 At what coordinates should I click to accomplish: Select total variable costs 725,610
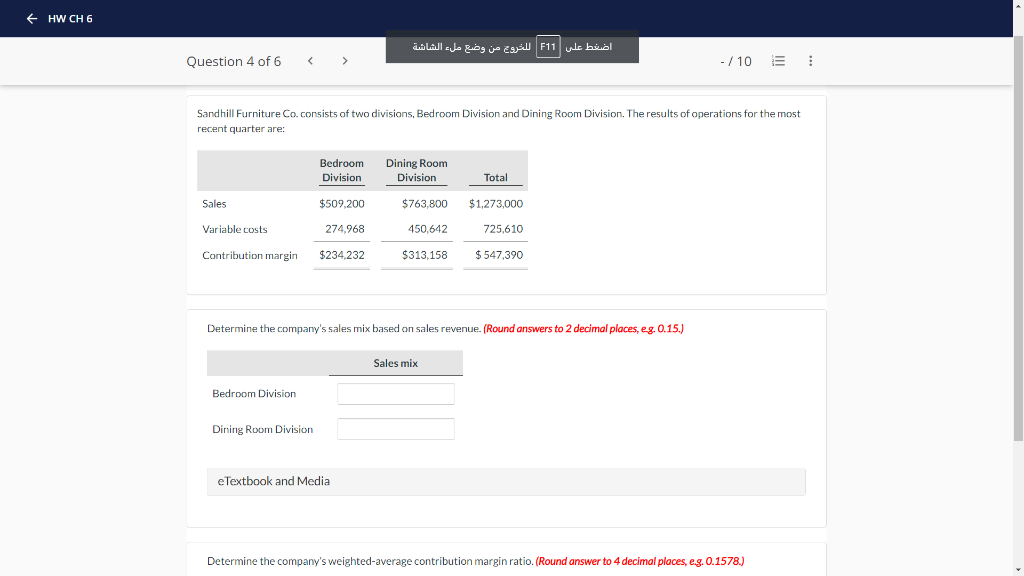[x=503, y=229]
